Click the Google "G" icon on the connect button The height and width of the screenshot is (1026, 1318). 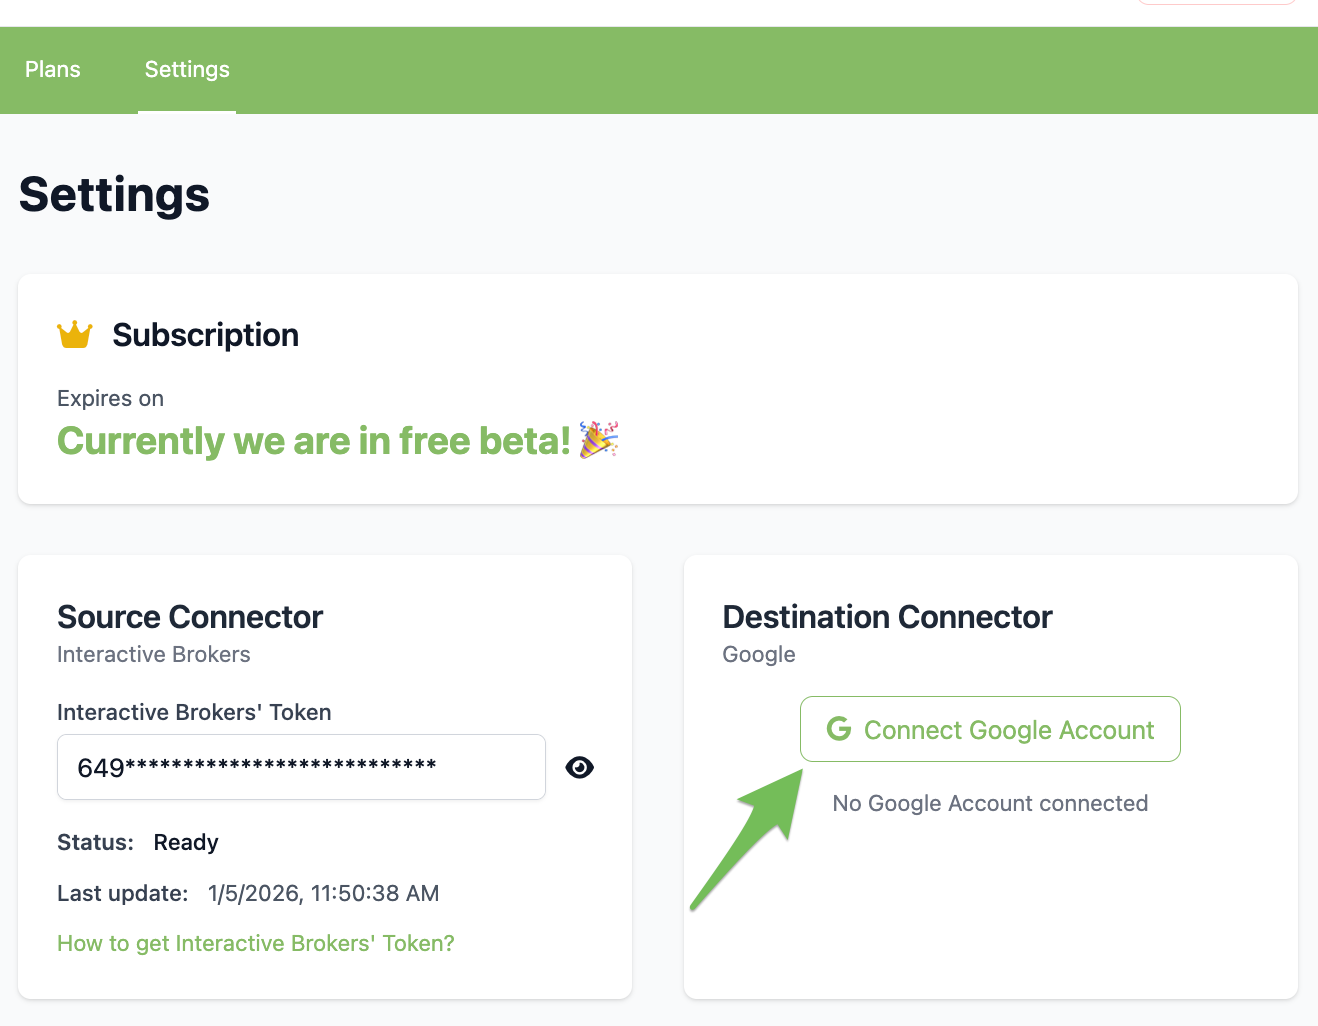838,729
